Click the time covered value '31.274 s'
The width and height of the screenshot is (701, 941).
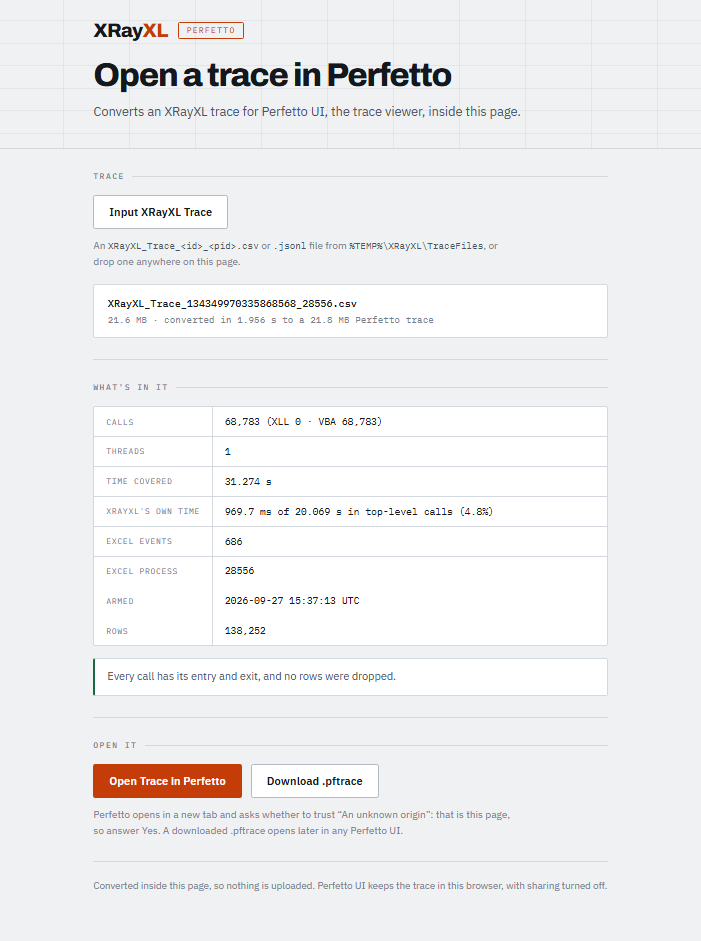(248, 481)
